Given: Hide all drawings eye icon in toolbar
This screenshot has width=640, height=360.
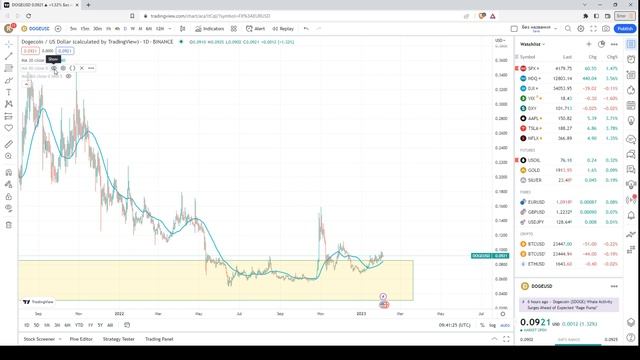Looking at the screenshot, I should click(x=9, y=208).
